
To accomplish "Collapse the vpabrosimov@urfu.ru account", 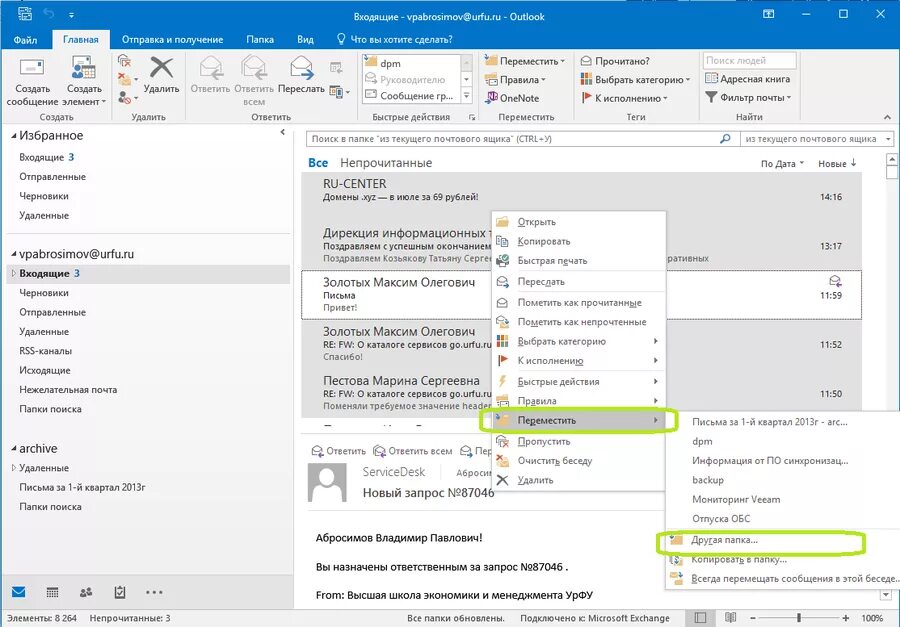I will 14,254.
